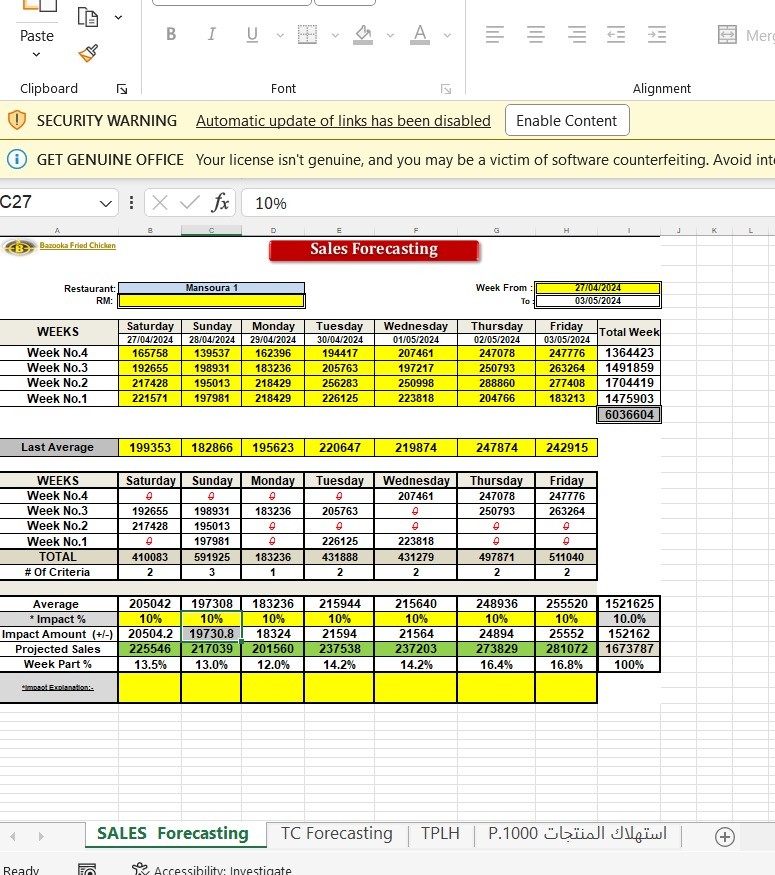Image resolution: width=775 pixels, height=875 pixels.
Task: Select Week No.4 Saturday value 165758
Action: click(150, 353)
